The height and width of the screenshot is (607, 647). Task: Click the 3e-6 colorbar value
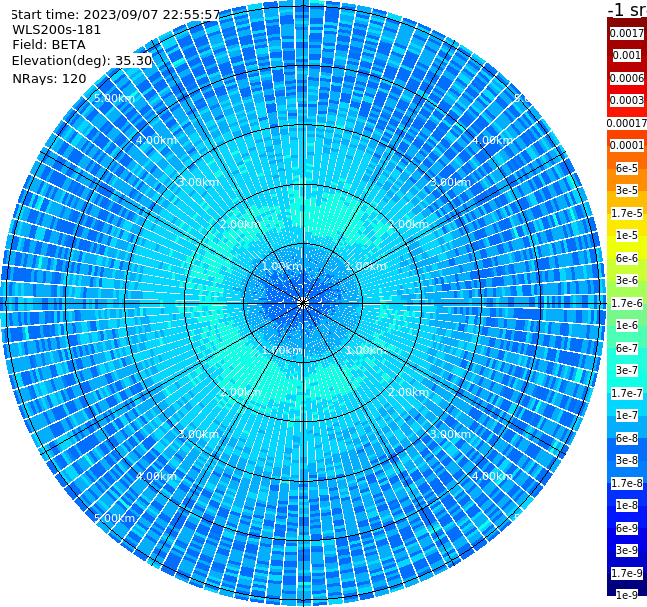(627, 280)
